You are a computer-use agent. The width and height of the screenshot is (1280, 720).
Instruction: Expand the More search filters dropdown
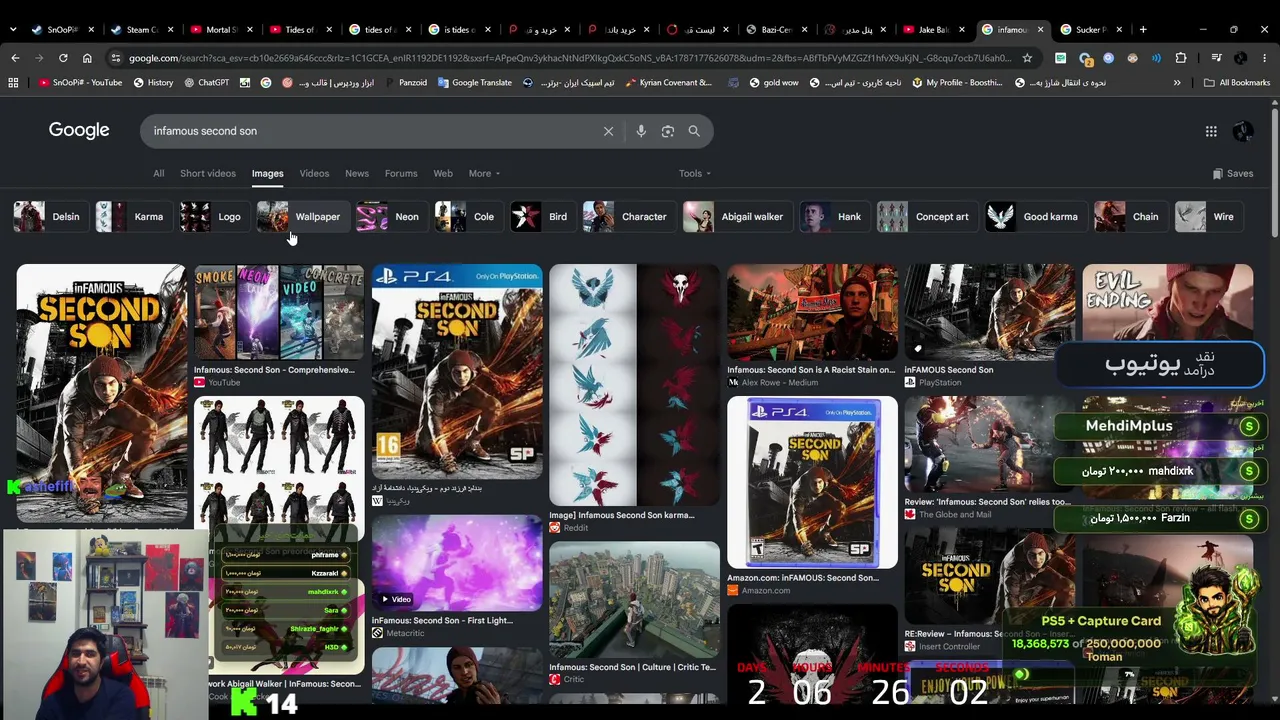pos(484,174)
